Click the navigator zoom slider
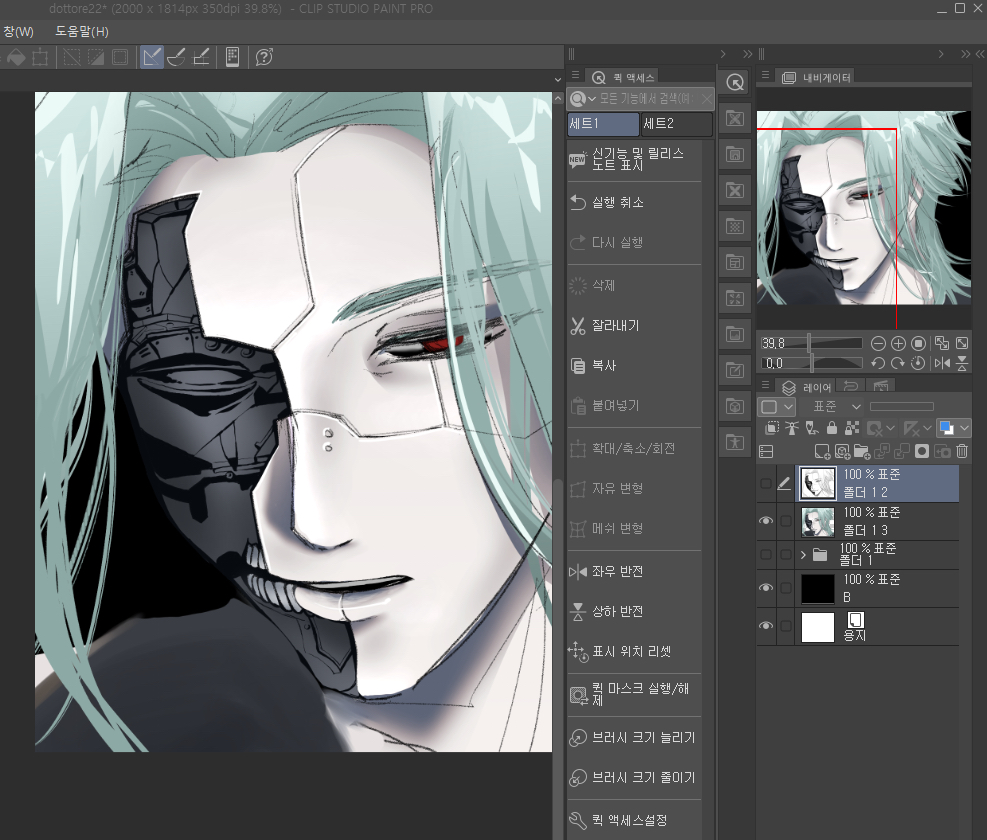The height and width of the screenshot is (840, 987). (x=835, y=343)
